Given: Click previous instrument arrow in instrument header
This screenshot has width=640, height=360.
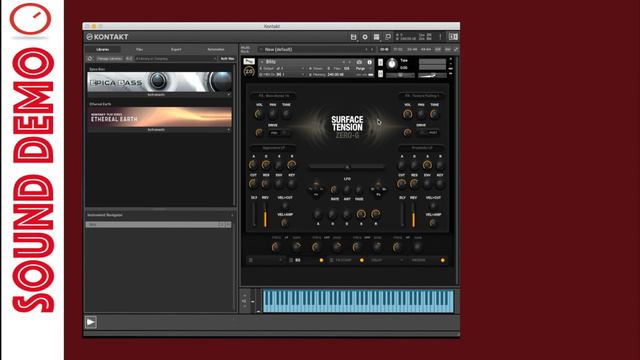Looking at the screenshot, I should tap(344, 62).
